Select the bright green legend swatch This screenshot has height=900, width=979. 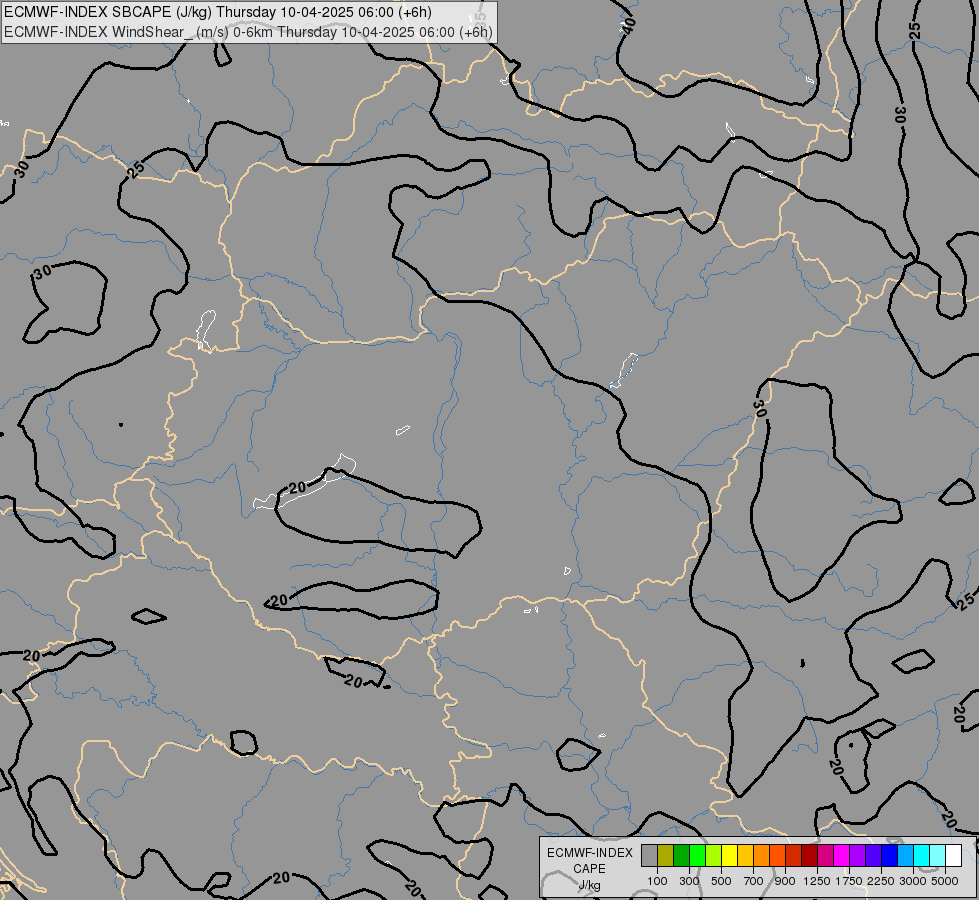click(x=697, y=856)
